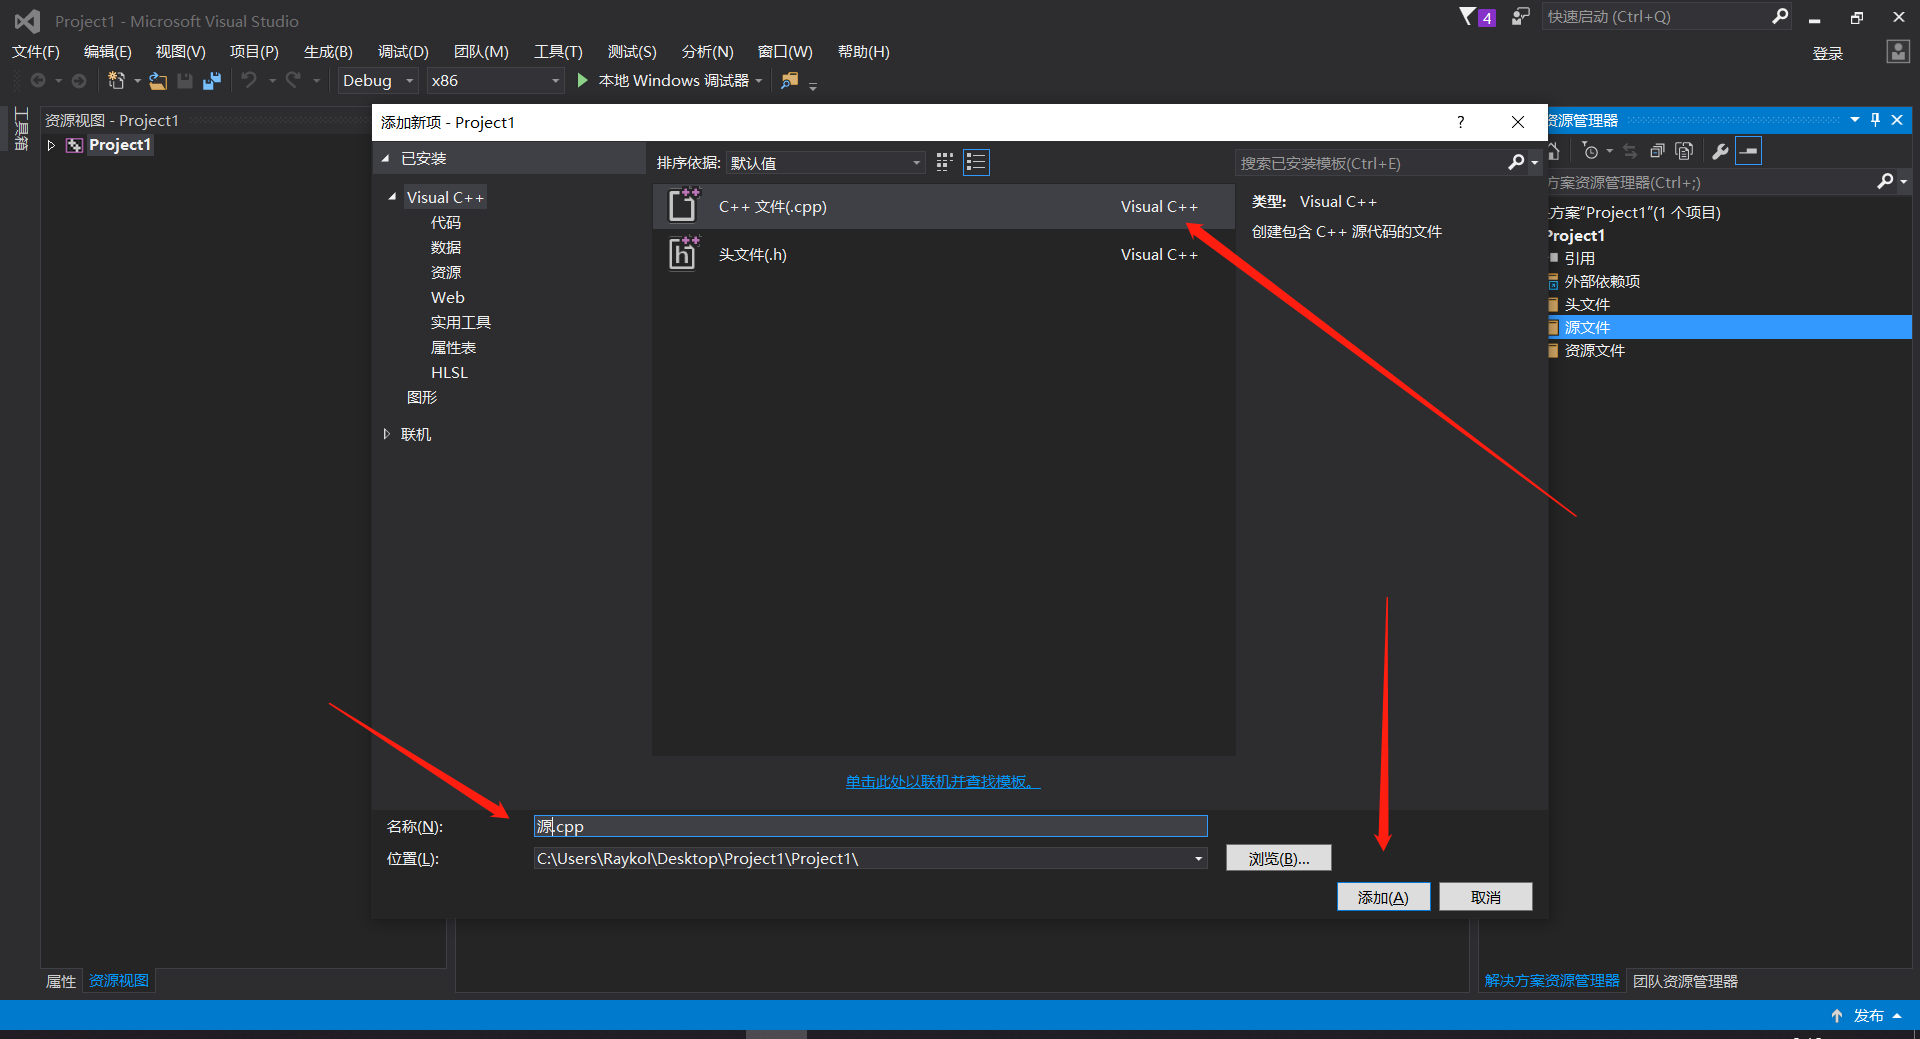Click the 取消 cancel button
Viewport: 1920px width, 1039px height.
[x=1485, y=897]
